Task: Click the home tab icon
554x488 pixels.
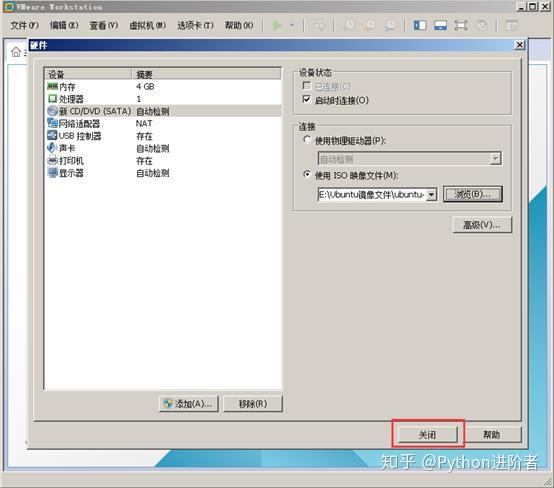Action: coord(16,52)
